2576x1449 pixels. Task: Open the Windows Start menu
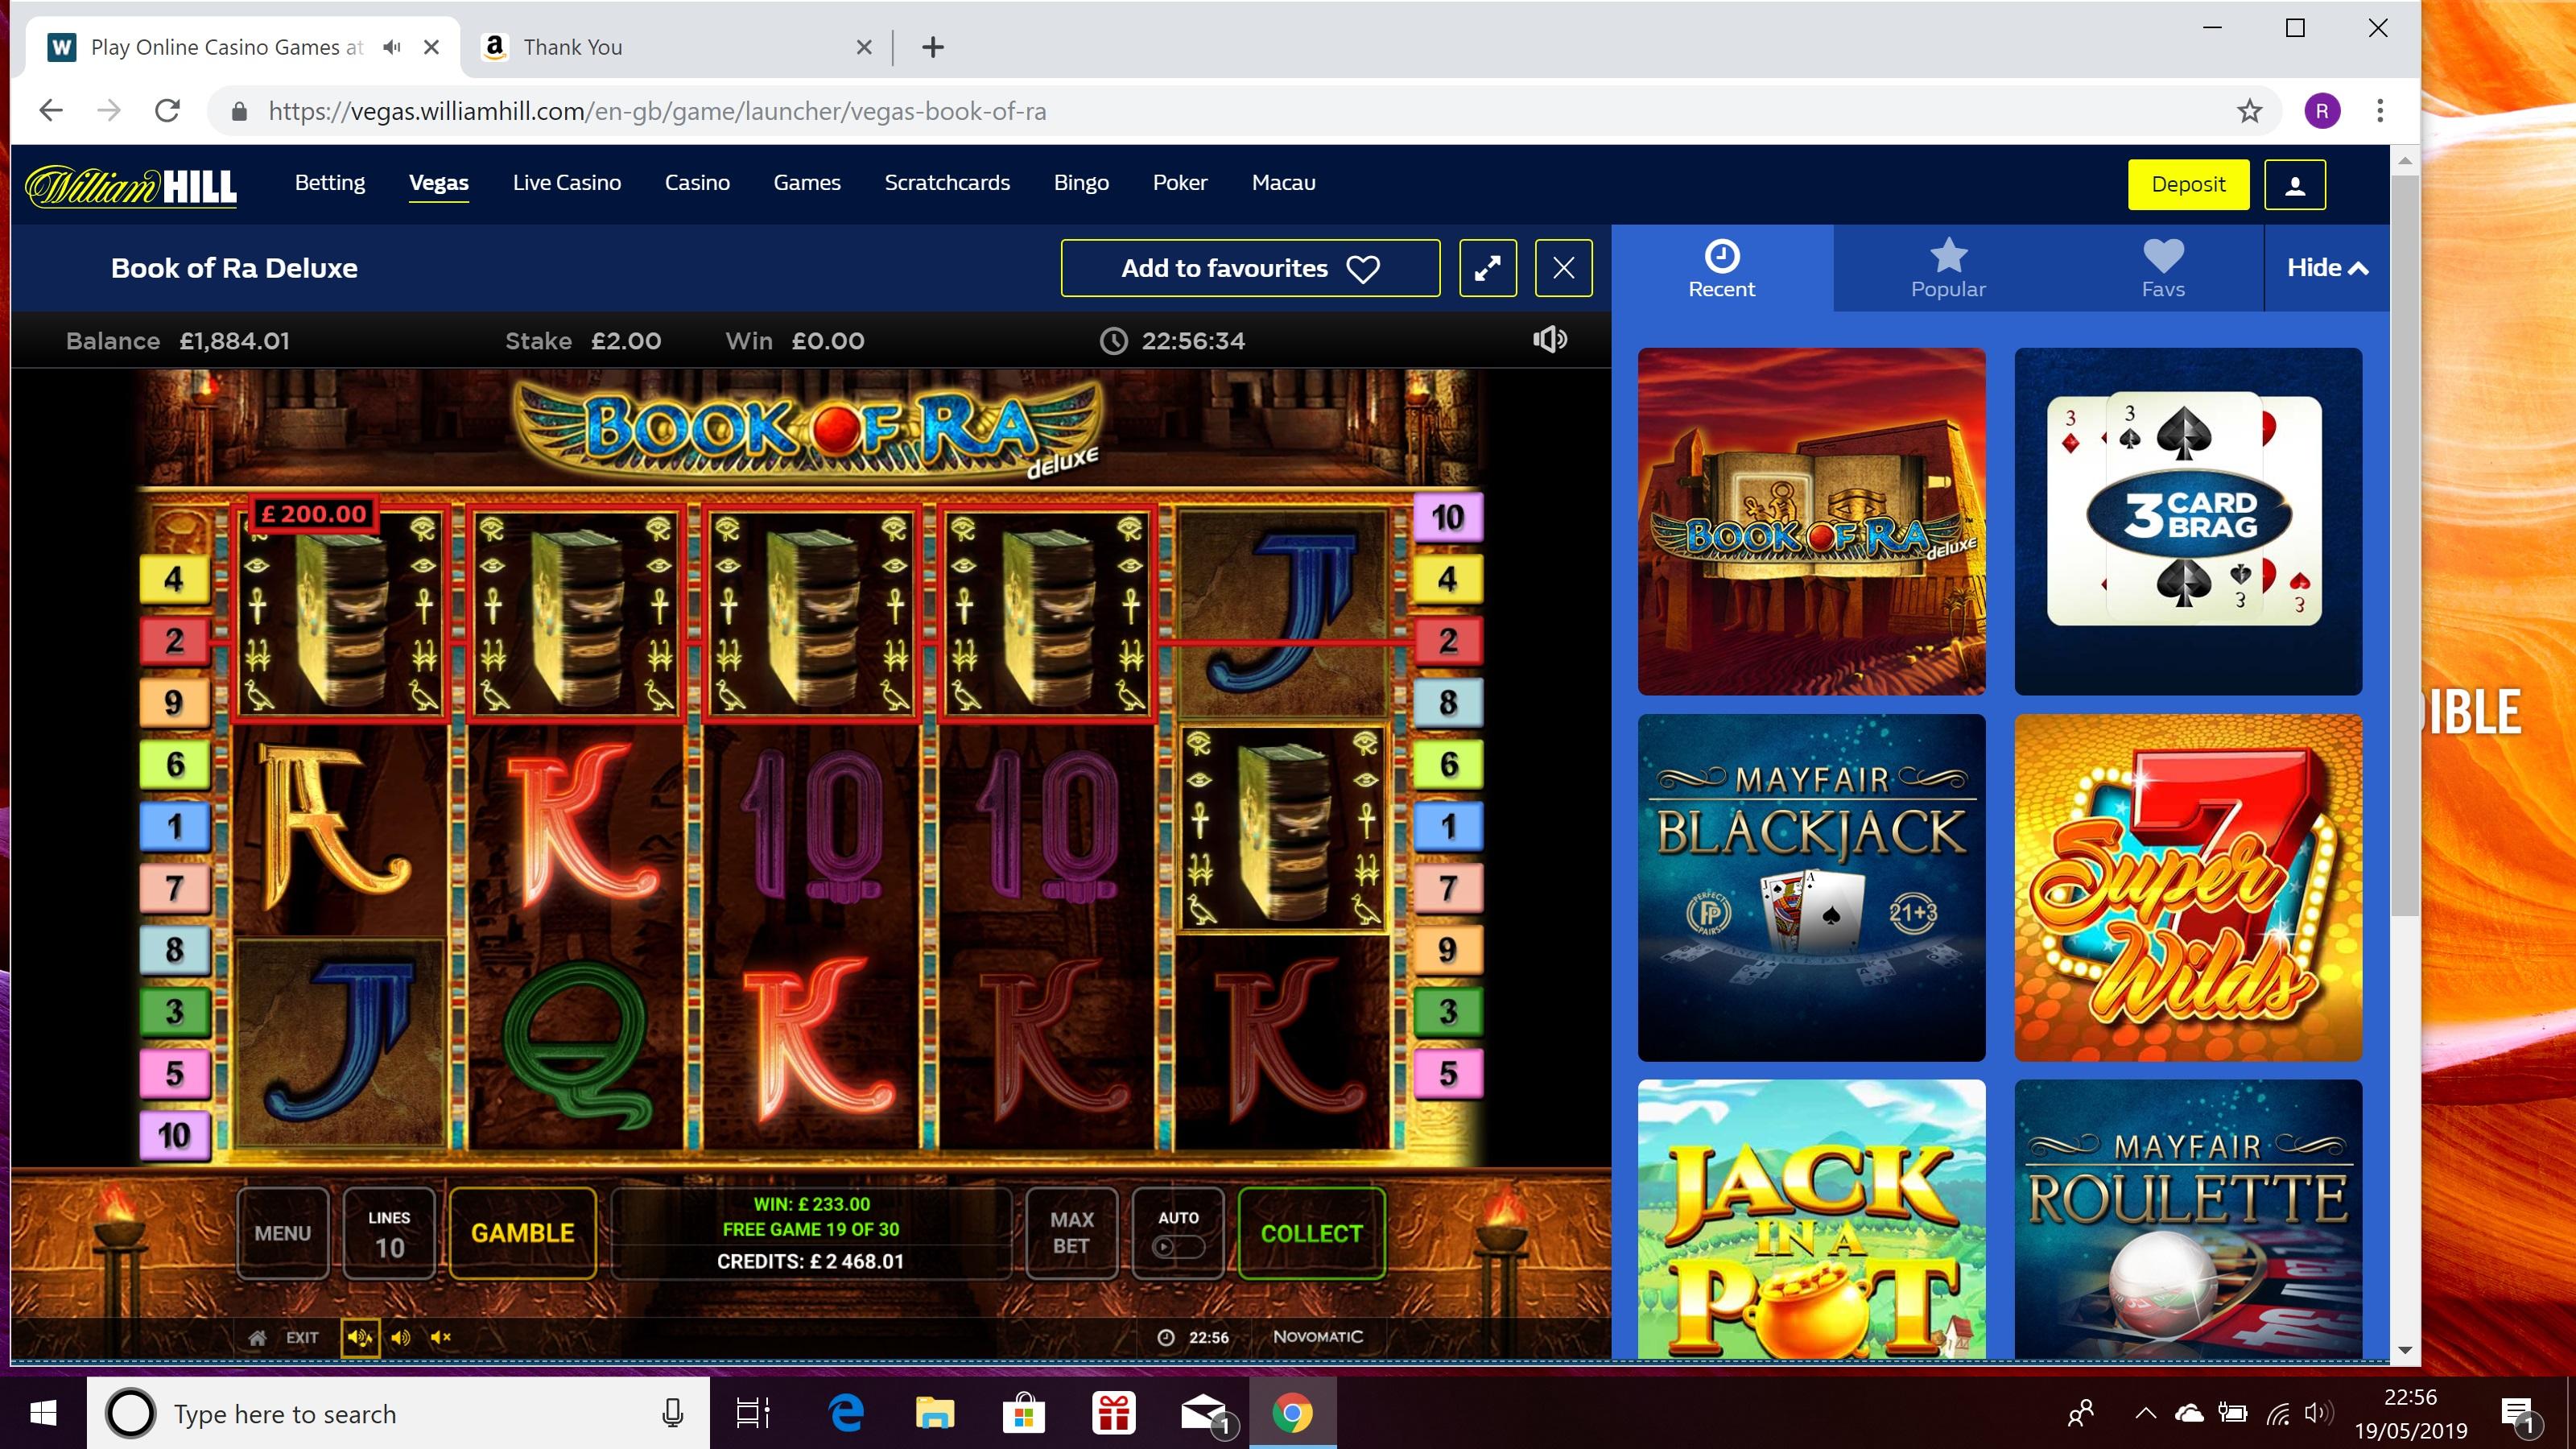[x=43, y=1413]
